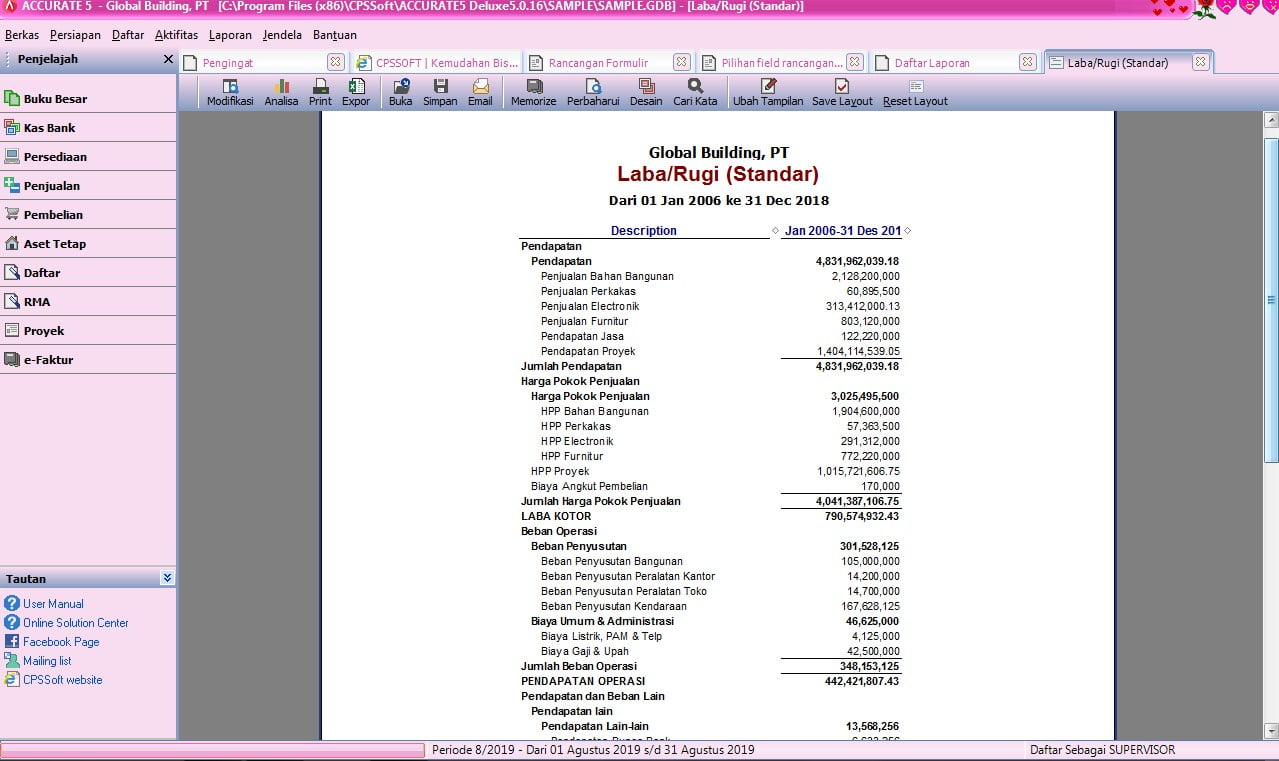Image resolution: width=1279 pixels, height=761 pixels.
Task: Click the Modifikasi toolbar icon
Action: click(230, 92)
